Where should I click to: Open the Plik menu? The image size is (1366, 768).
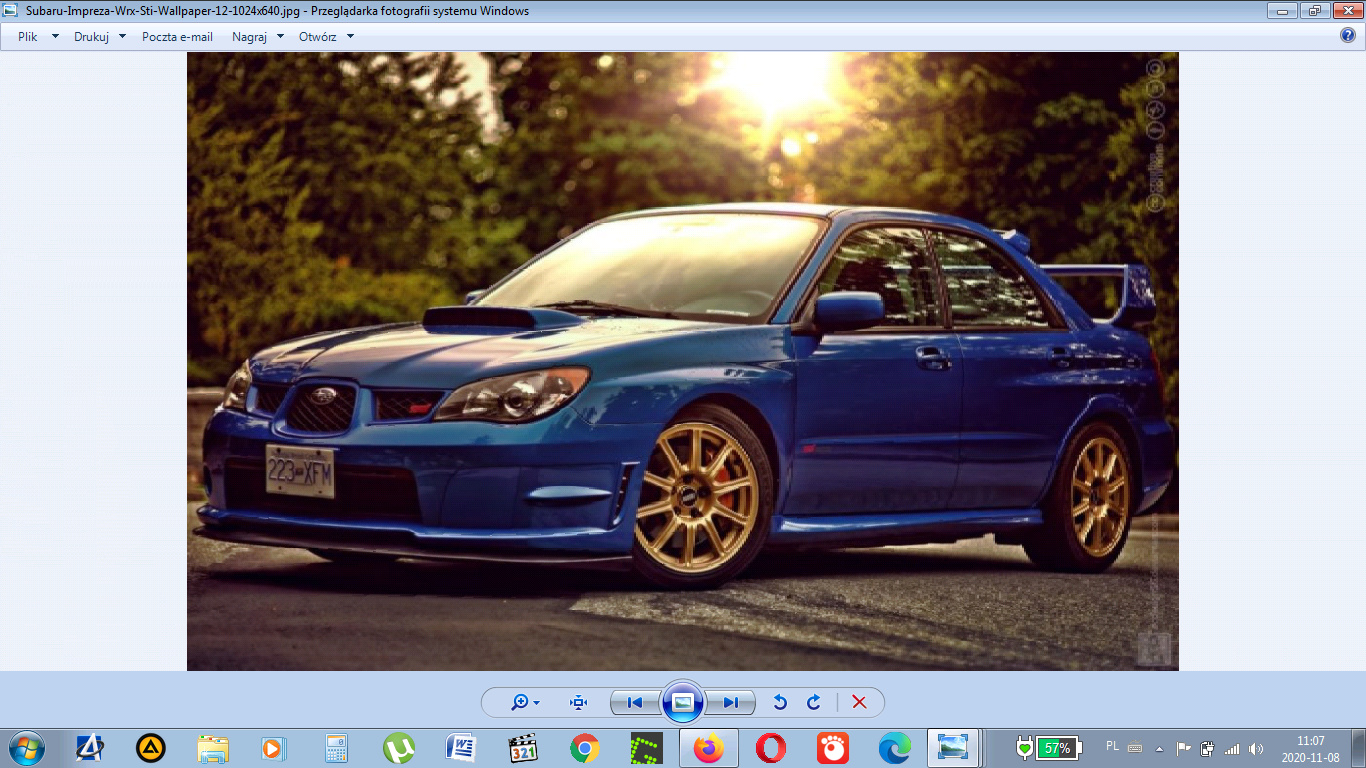28,37
